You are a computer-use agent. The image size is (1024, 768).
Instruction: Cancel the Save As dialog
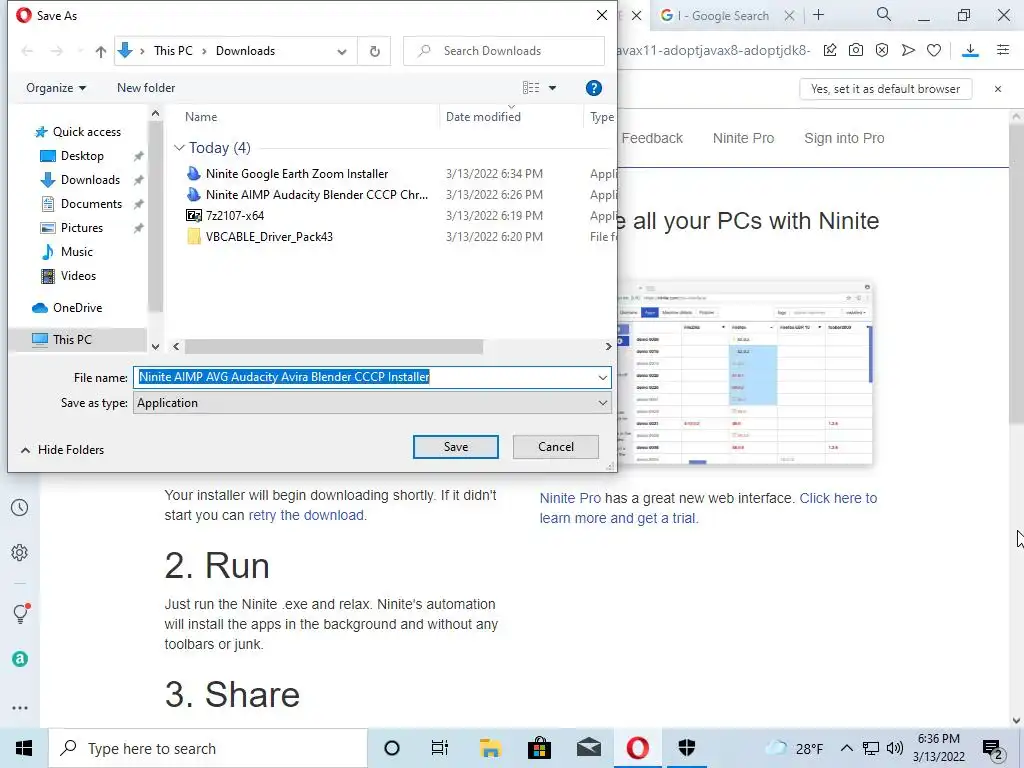(556, 447)
